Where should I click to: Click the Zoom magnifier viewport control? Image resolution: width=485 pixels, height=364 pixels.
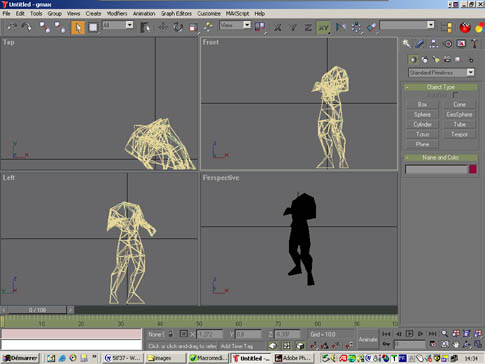pyautogui.click(x=444, y=333)
